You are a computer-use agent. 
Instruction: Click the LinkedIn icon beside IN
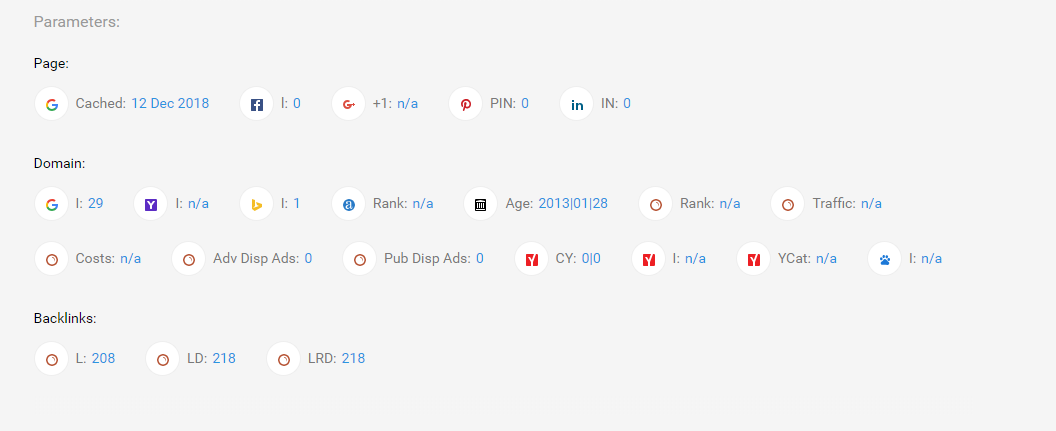(x=576, y=104)
